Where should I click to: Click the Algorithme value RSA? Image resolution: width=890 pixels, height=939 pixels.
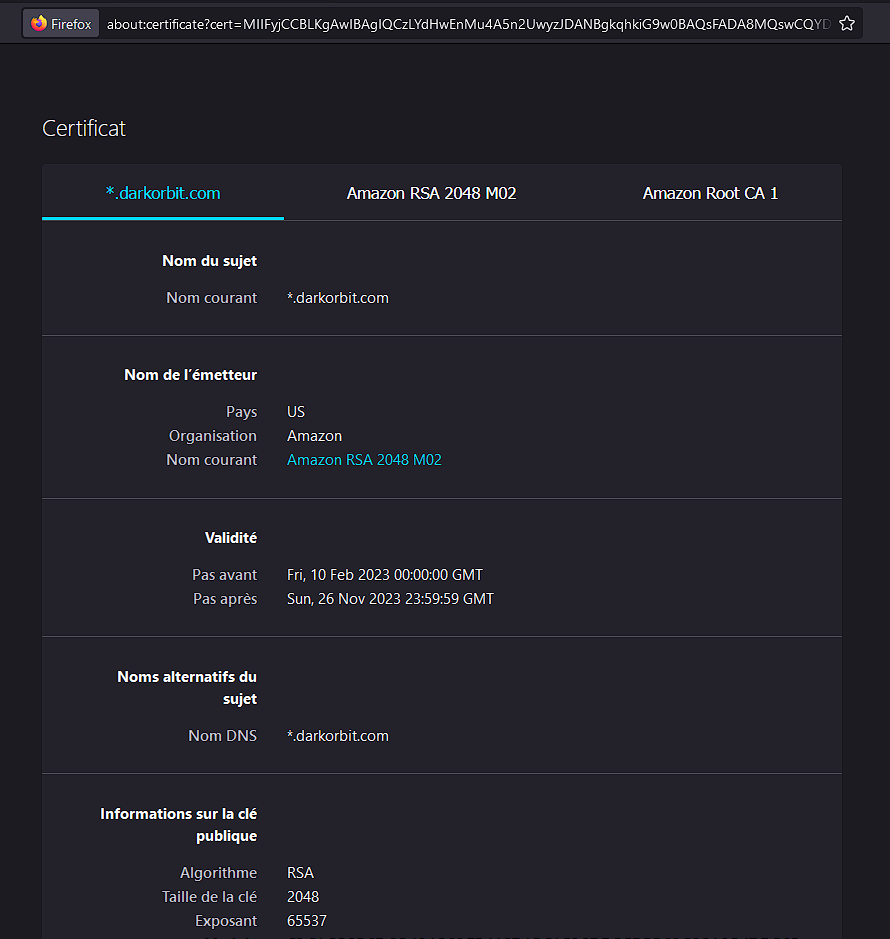[301, 873]
